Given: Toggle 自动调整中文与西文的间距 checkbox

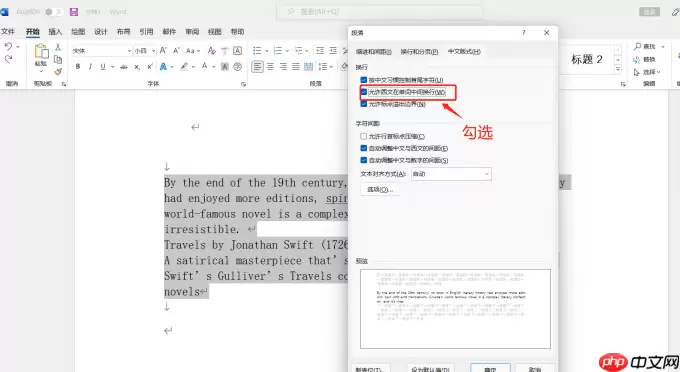Looking at the screenshot, I should coord(363,148).
